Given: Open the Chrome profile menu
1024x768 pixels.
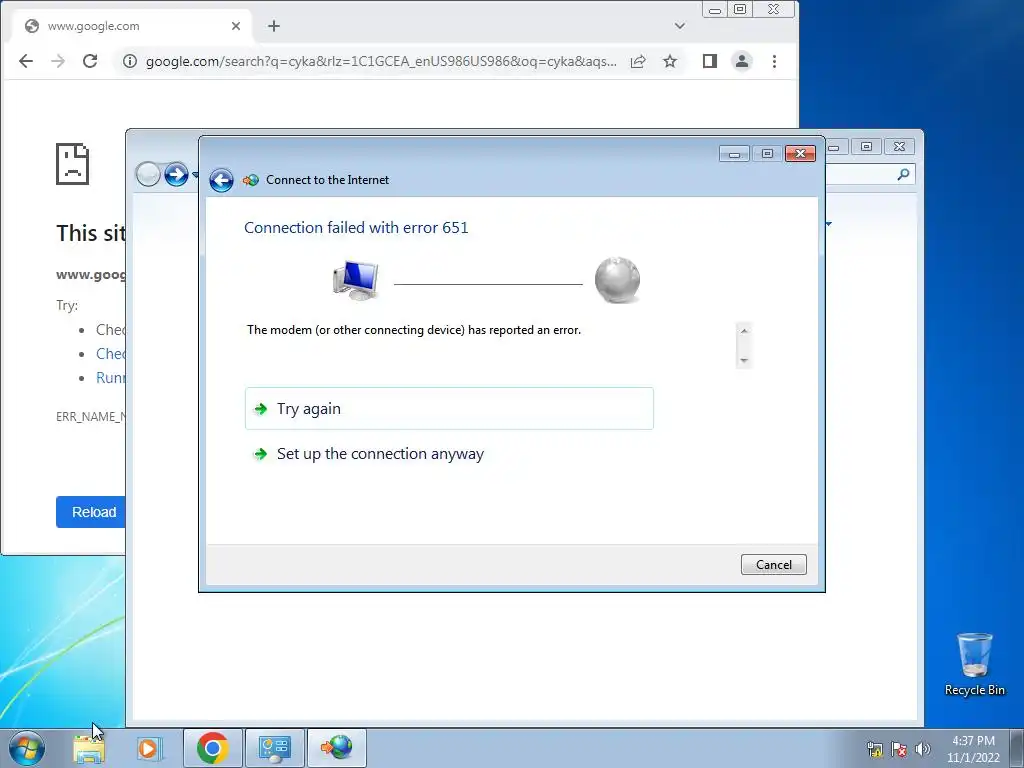Looking at the screenshot, I should tap(742, 61).
